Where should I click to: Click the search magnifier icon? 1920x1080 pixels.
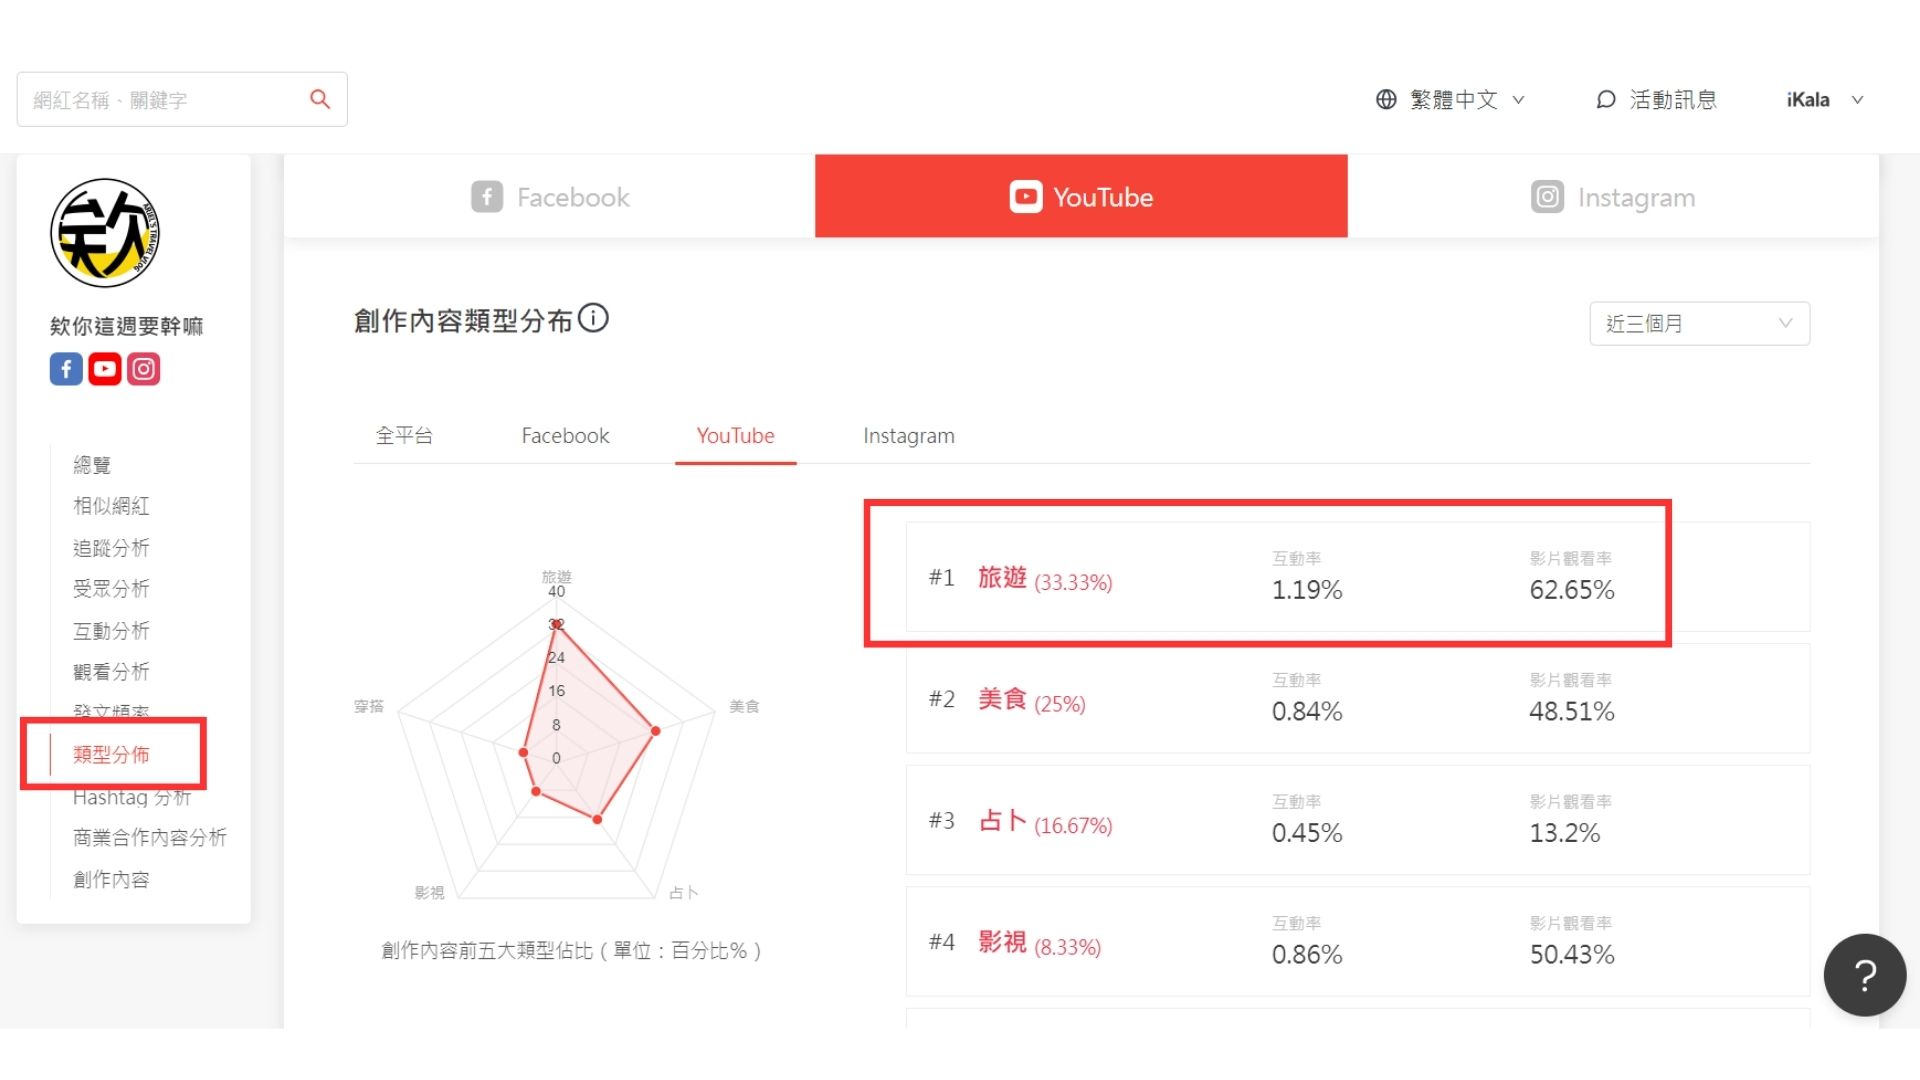tap(320, 99)
